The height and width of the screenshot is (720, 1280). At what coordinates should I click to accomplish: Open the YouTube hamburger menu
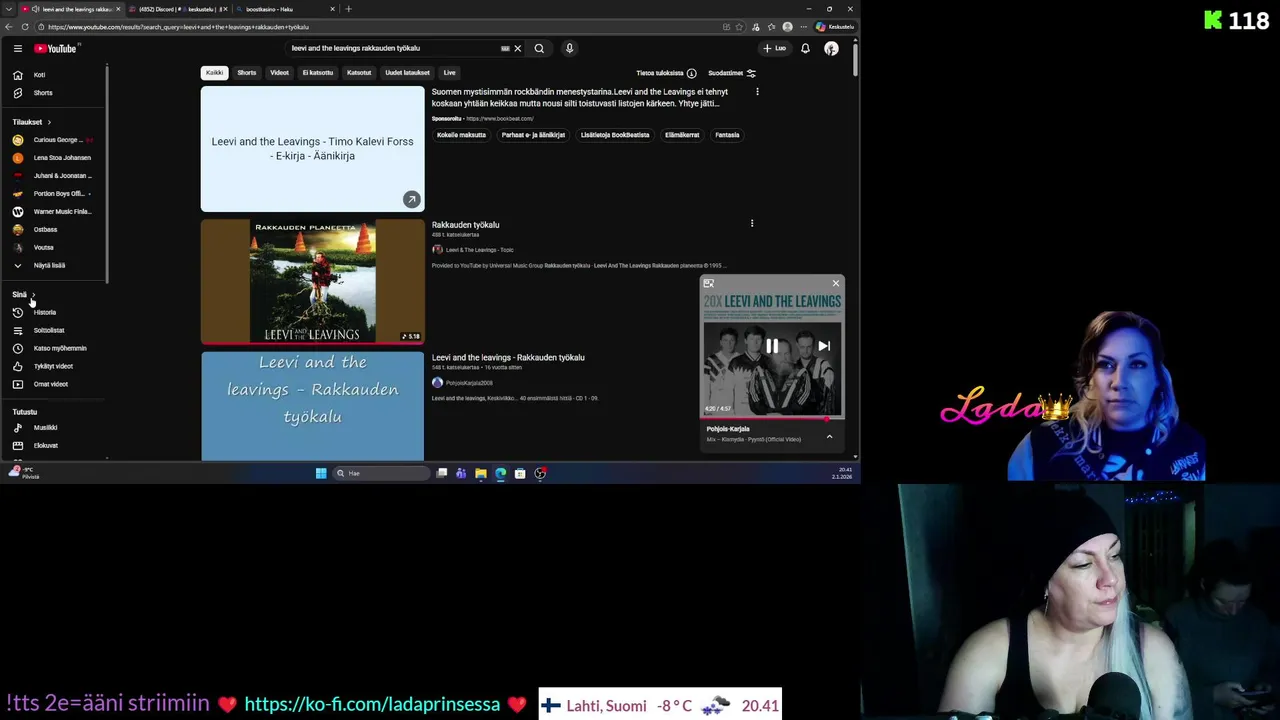(17, 48)
